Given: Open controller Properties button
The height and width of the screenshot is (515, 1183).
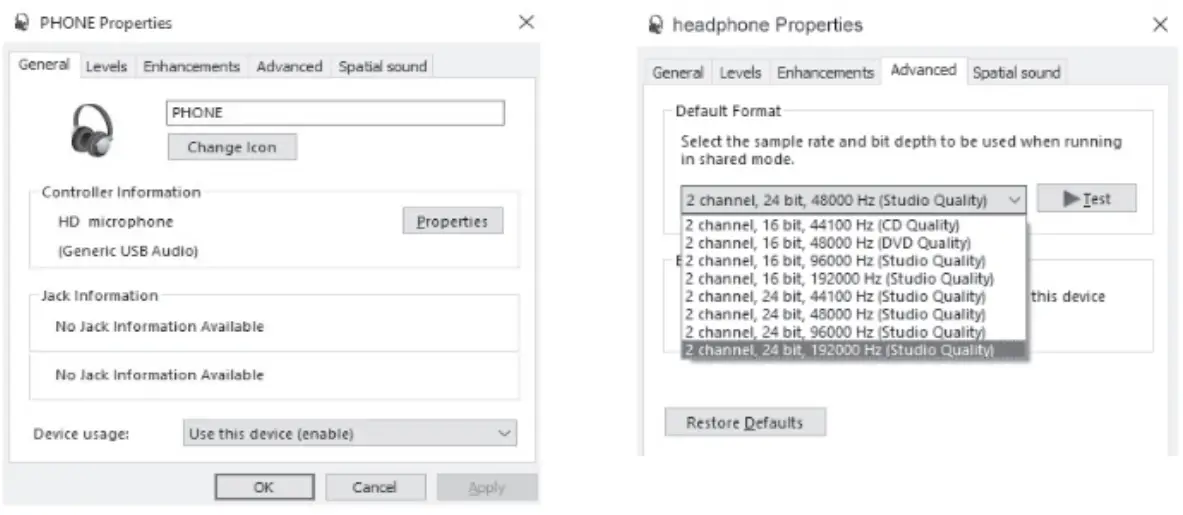Looking at the screenshot, I should tap(452, 221).
